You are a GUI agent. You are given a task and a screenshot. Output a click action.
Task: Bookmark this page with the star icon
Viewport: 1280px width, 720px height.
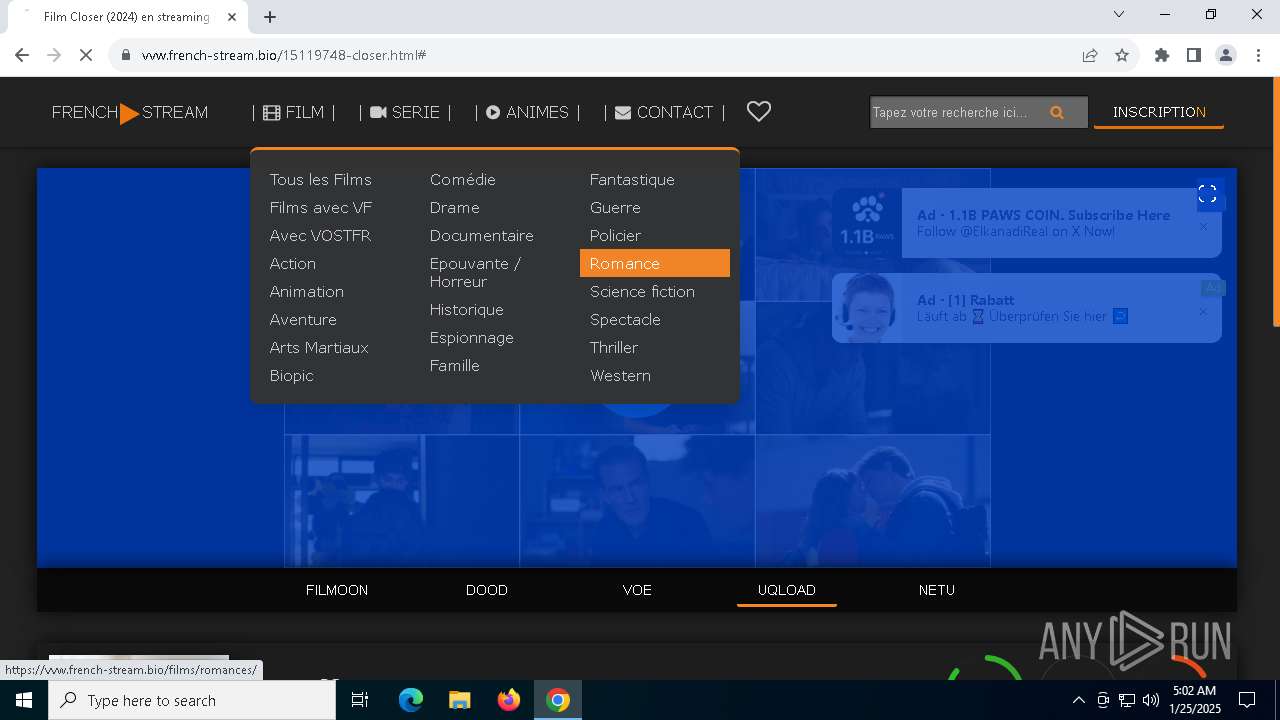(x=1122, y=55)
